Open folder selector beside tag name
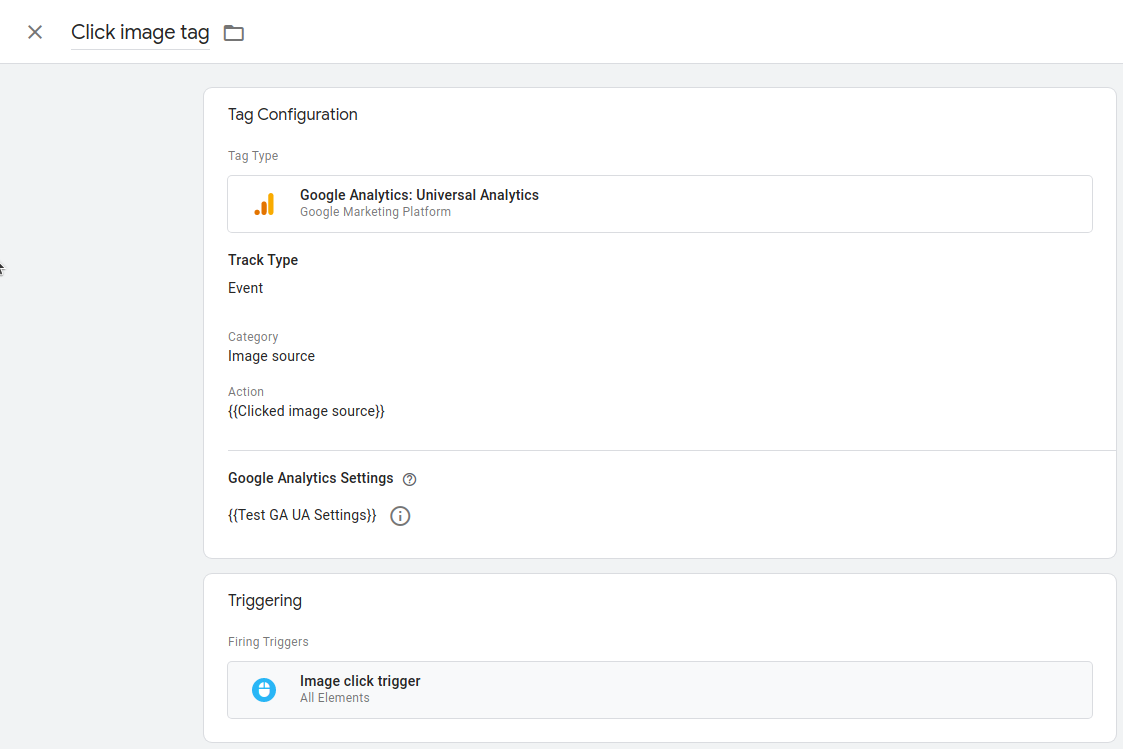Image resolution: width=1123 pixels, height=749 pixels. pos(234,33)
